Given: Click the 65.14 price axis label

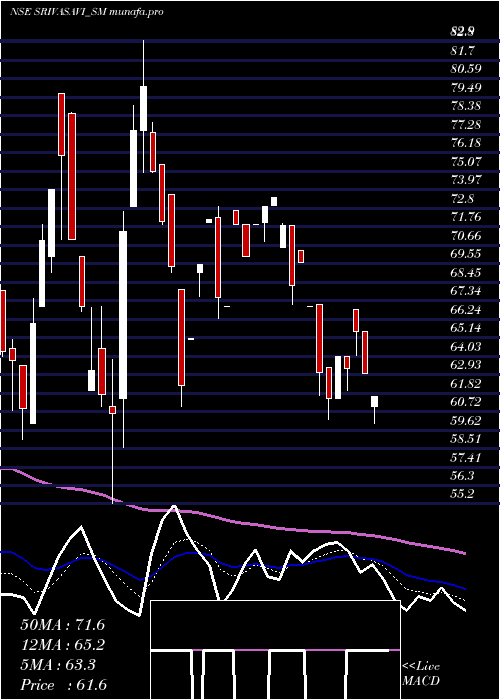Looking at the screenshot, I should (x=466, y=328).
